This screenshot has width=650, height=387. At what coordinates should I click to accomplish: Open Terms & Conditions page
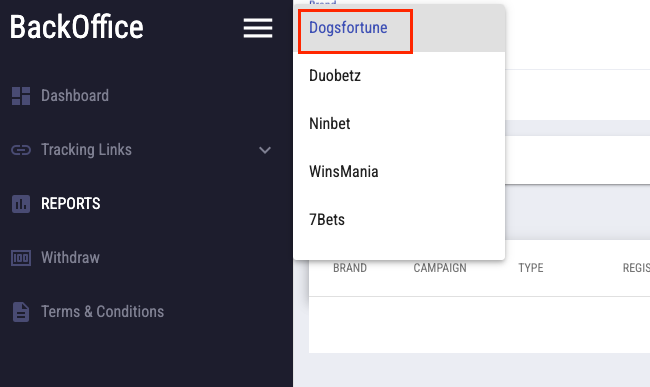pyautogui.click(x=102, y=312)
